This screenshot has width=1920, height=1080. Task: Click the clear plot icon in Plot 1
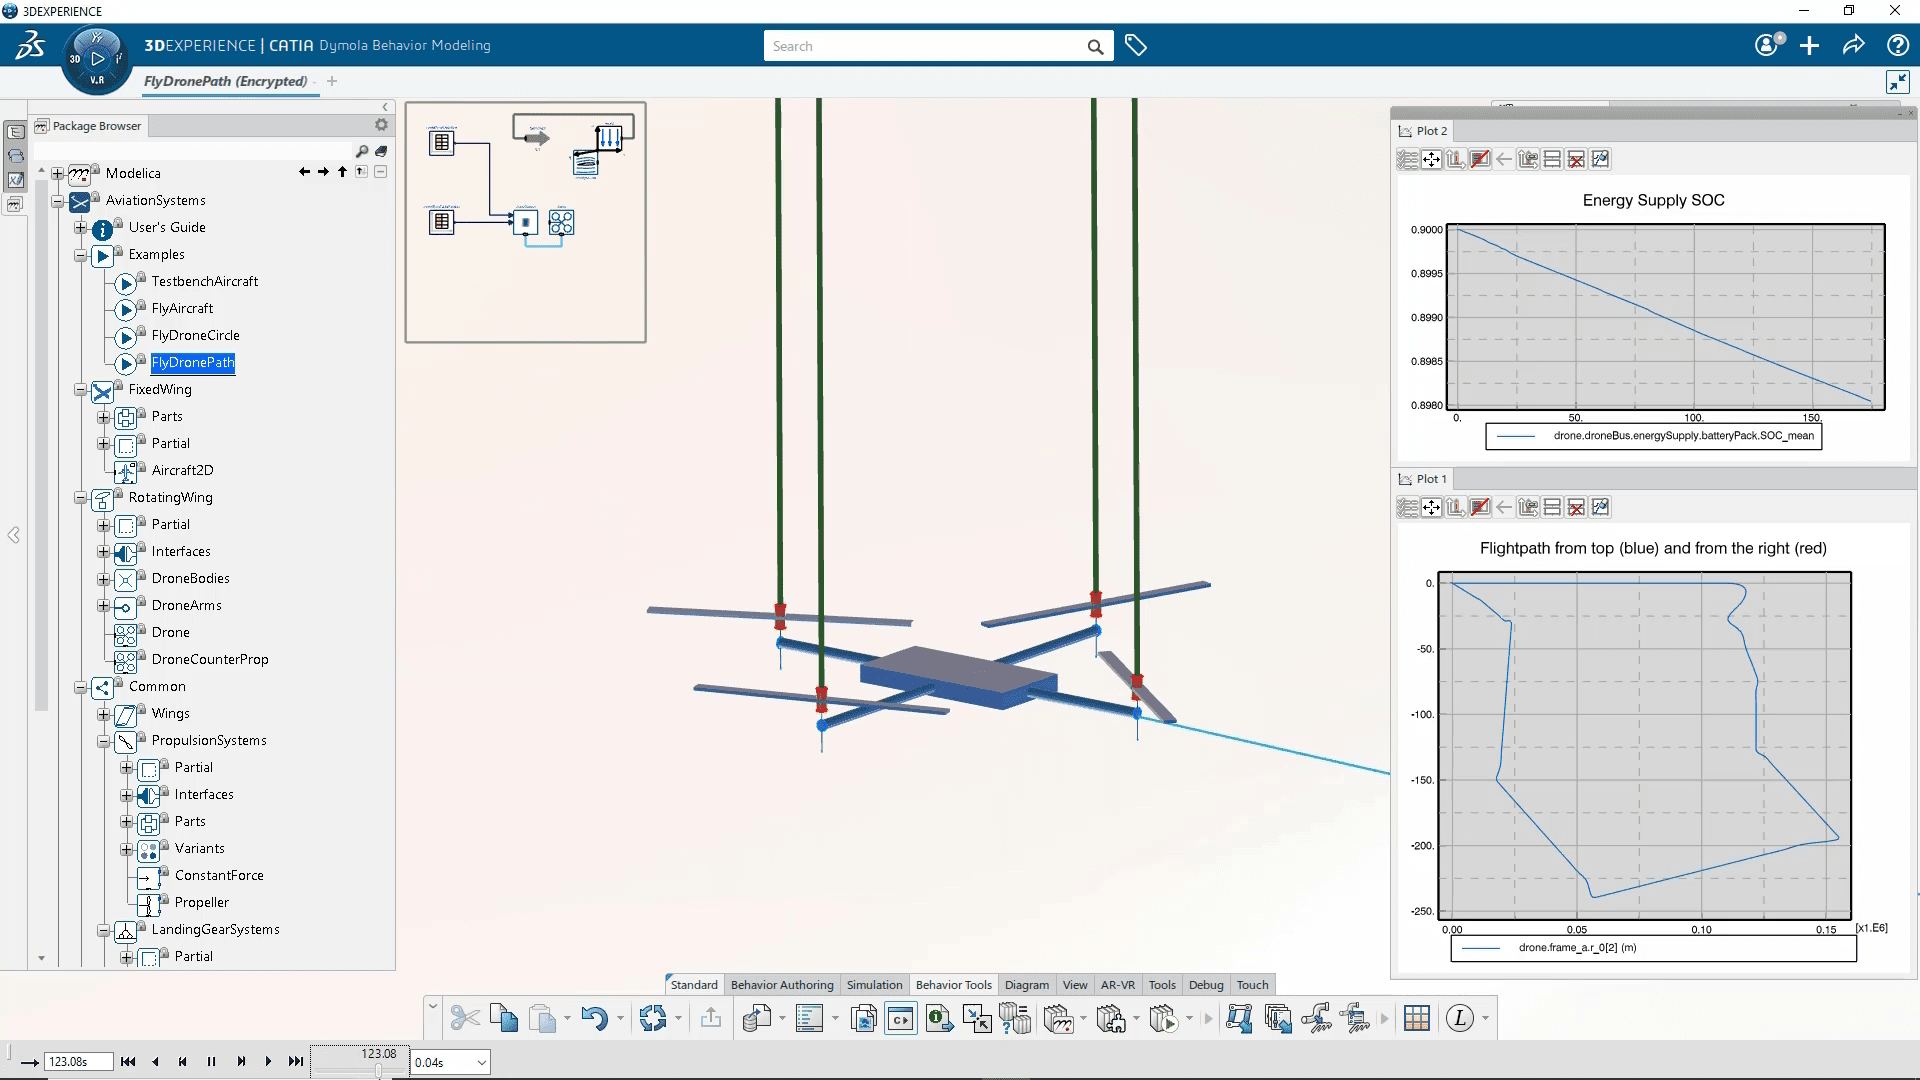pos(1577,506)
